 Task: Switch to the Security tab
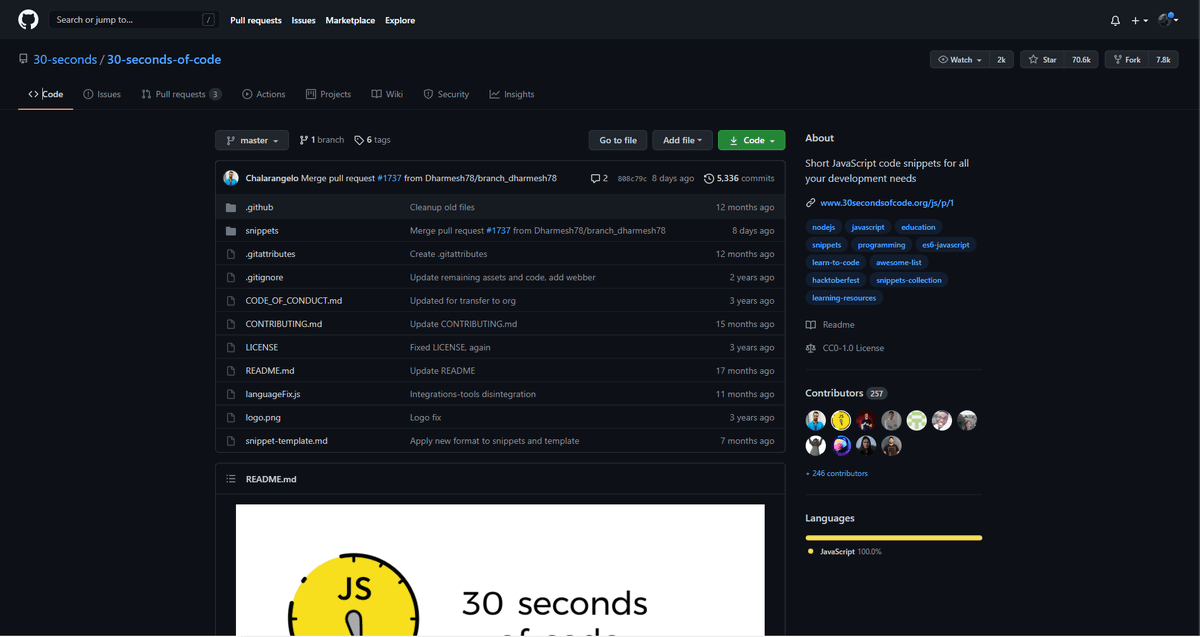[x=446, y=94]
